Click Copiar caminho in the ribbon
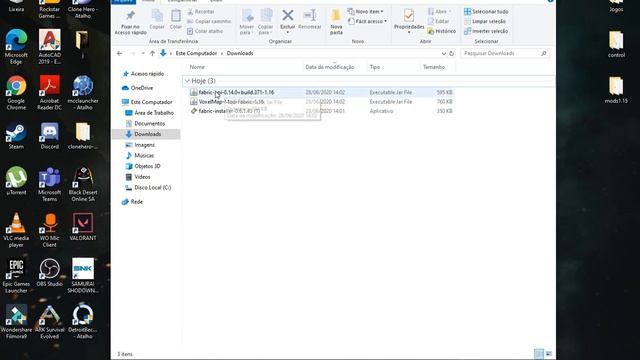 (209, 21)
